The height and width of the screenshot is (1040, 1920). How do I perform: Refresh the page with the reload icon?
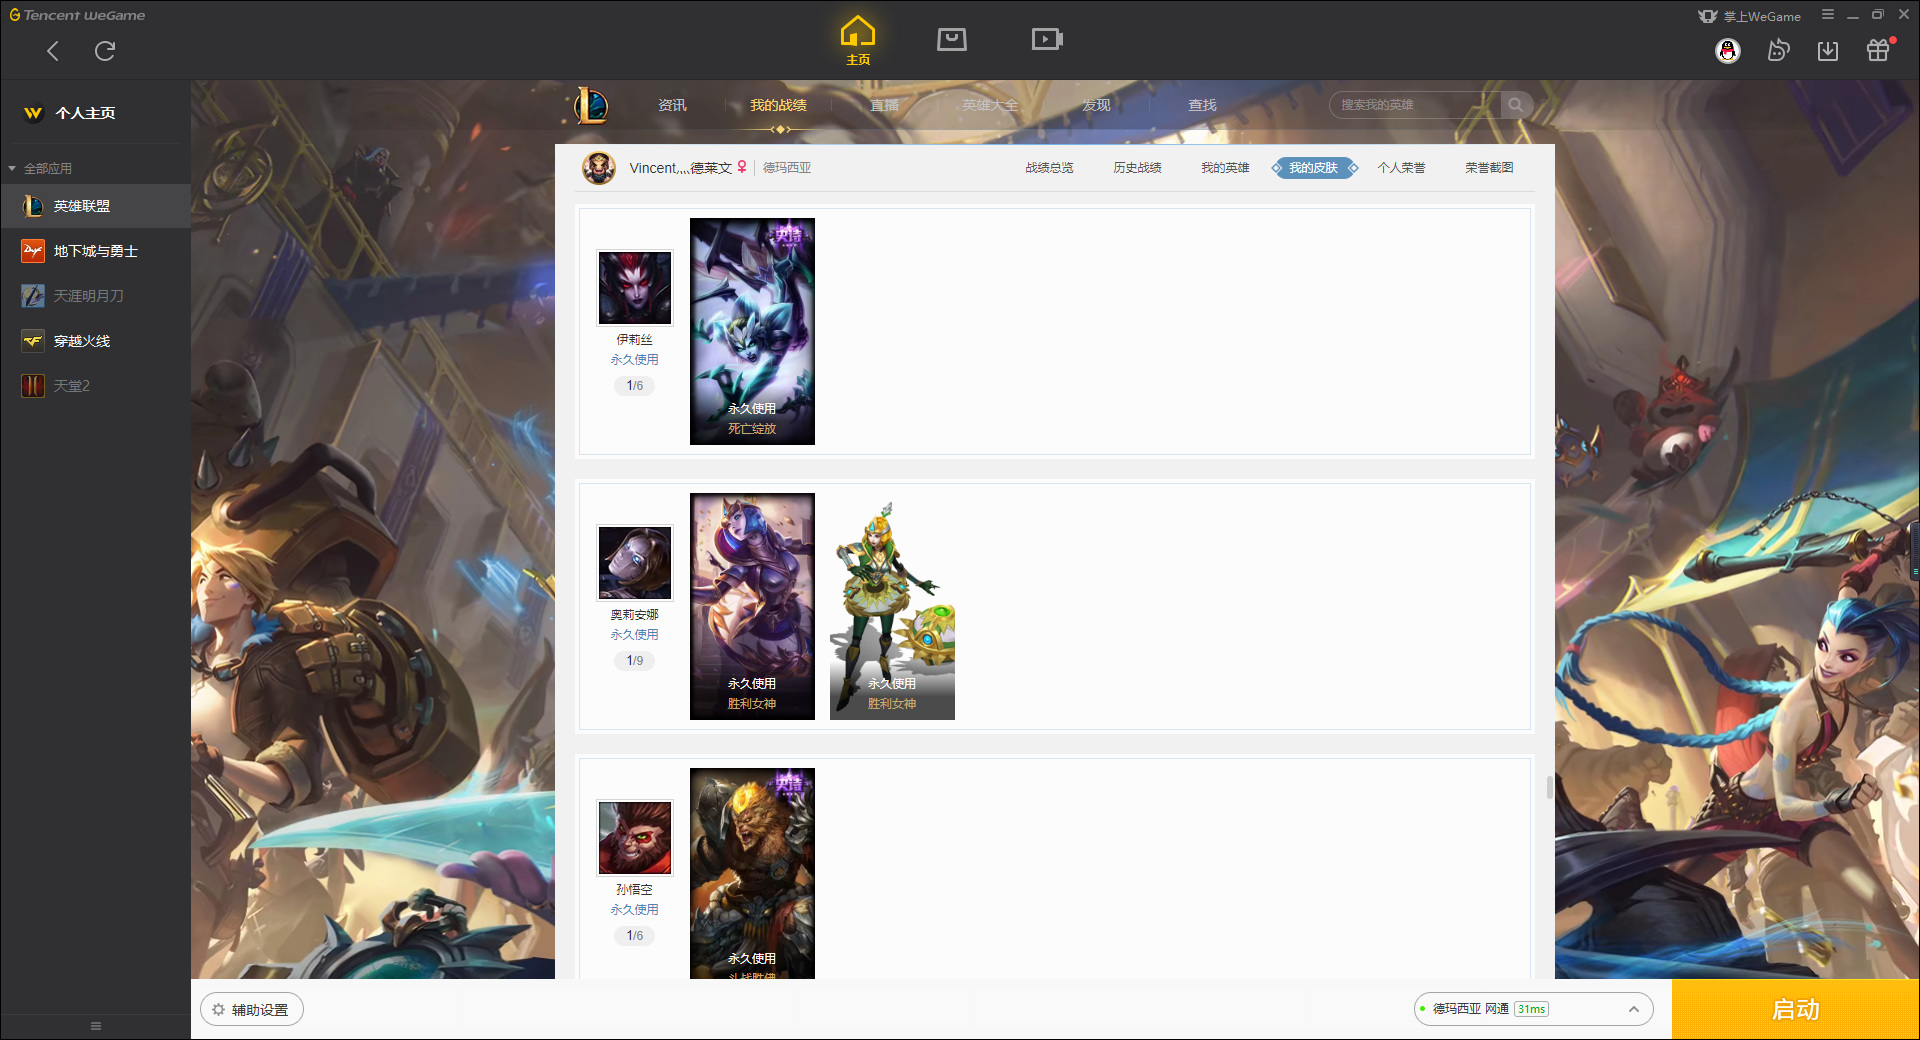(x=105, y=51)
